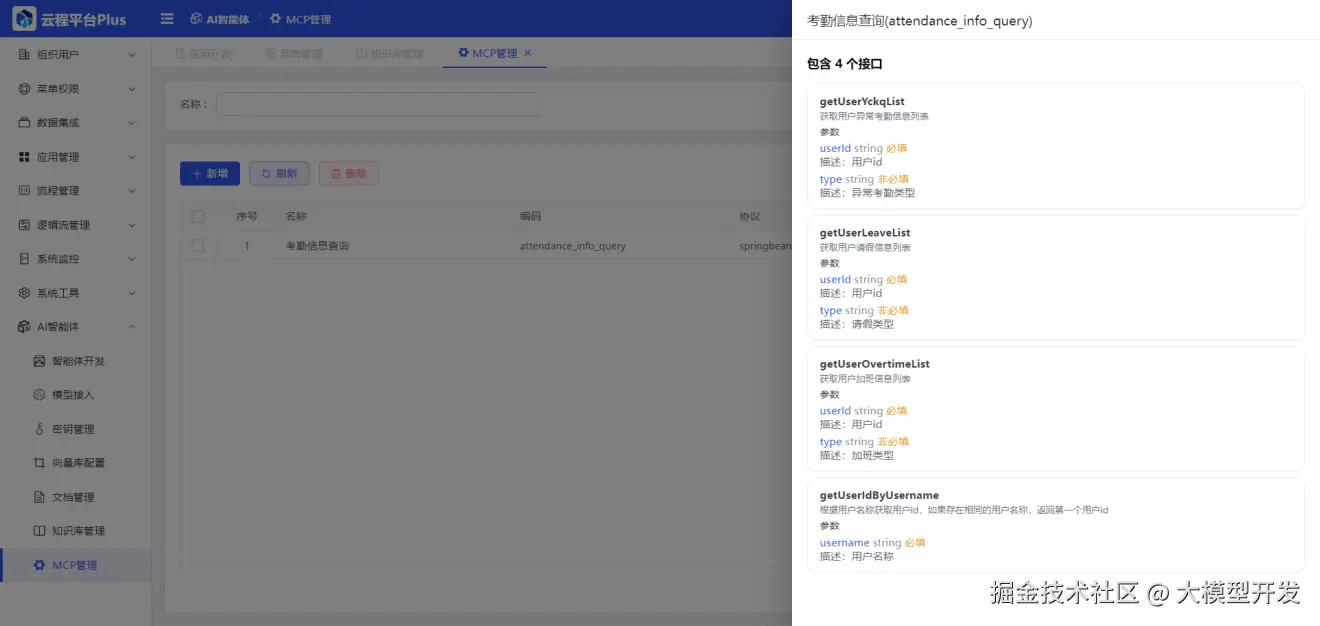1320x626 pixels.
Task: Click the 包含 4 个接口 heading
Action: coord(845,64)
